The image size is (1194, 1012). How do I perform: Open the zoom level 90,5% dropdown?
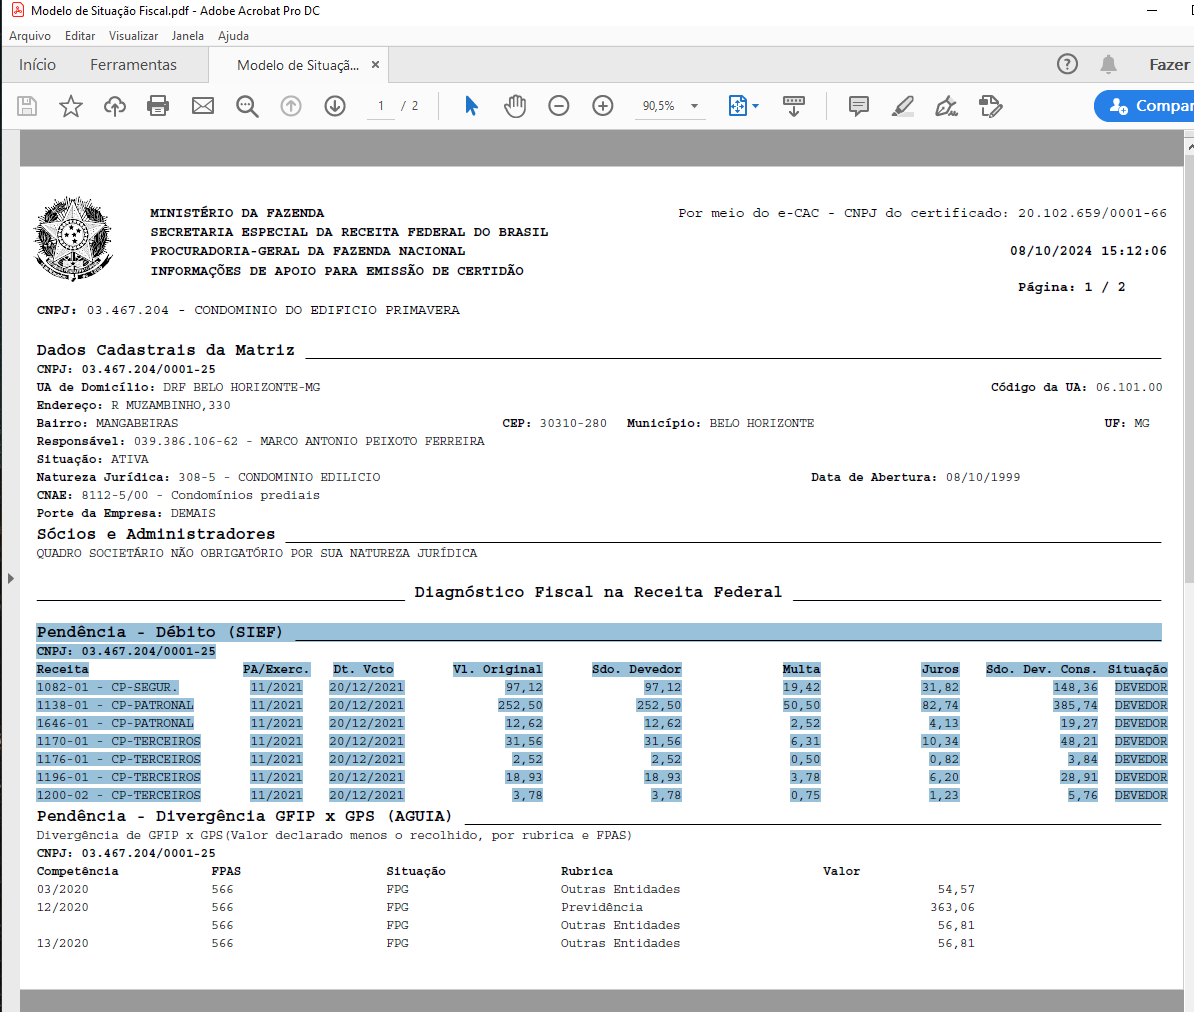point(694,106)
